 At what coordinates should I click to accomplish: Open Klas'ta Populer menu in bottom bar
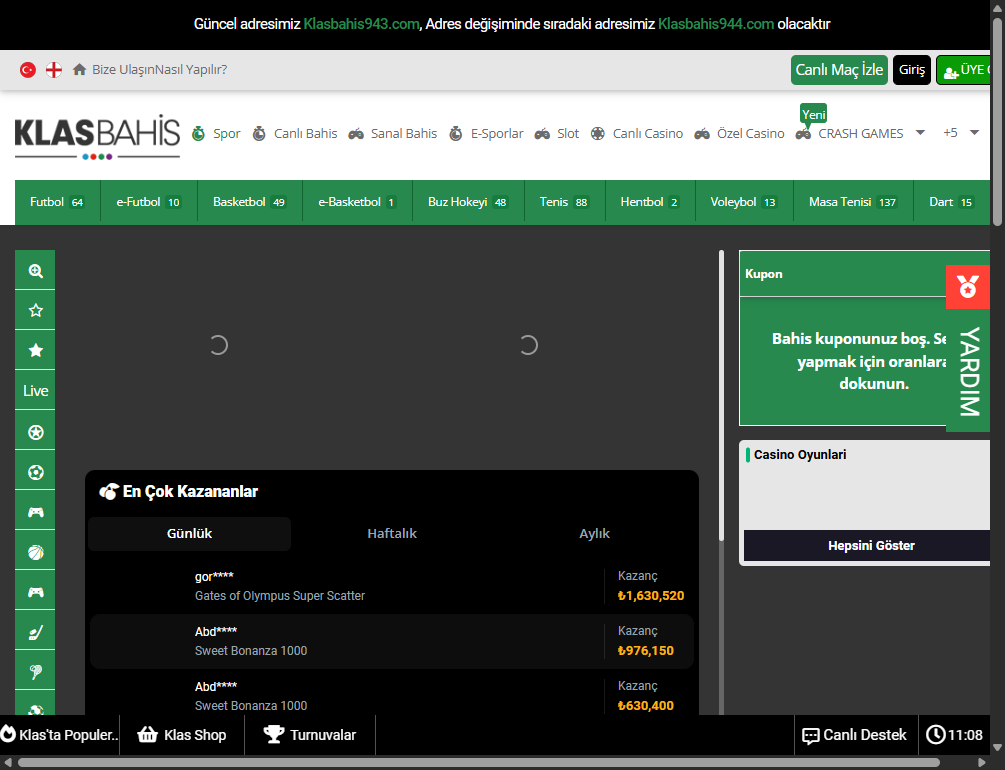60,735
